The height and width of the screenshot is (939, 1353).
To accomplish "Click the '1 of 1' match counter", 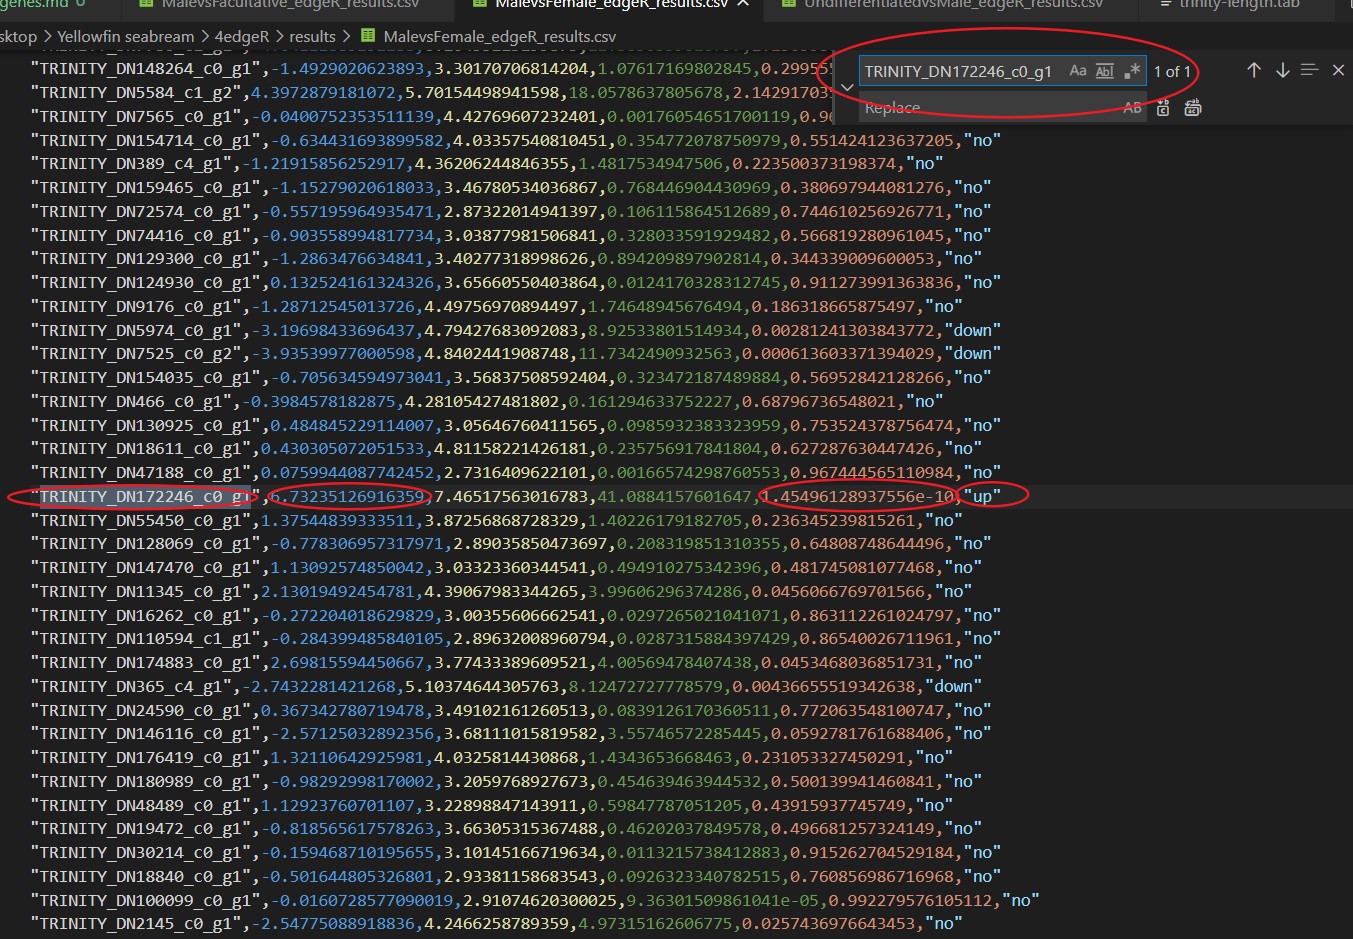I will 1172,71.
